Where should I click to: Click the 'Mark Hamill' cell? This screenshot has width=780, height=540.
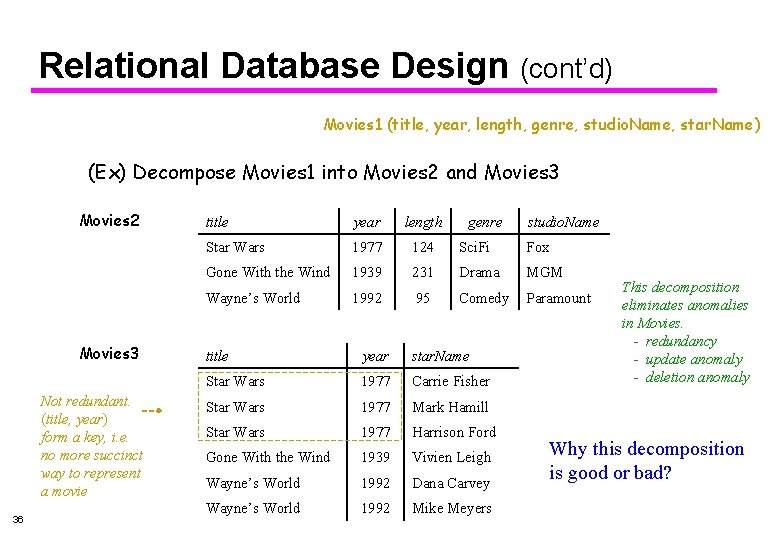[x=450, y=407]
